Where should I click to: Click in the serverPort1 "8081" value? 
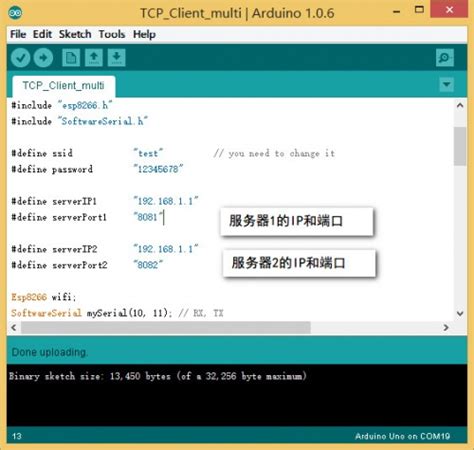[x=148, y=217]
